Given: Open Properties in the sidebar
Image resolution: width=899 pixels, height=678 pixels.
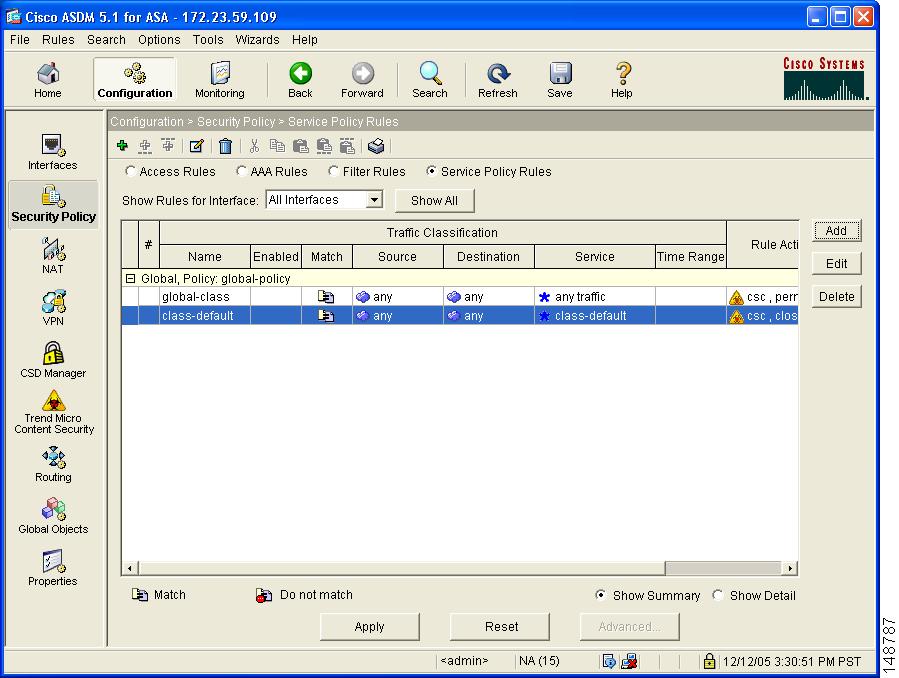Looking at the screenshot, I should (52, 568).
